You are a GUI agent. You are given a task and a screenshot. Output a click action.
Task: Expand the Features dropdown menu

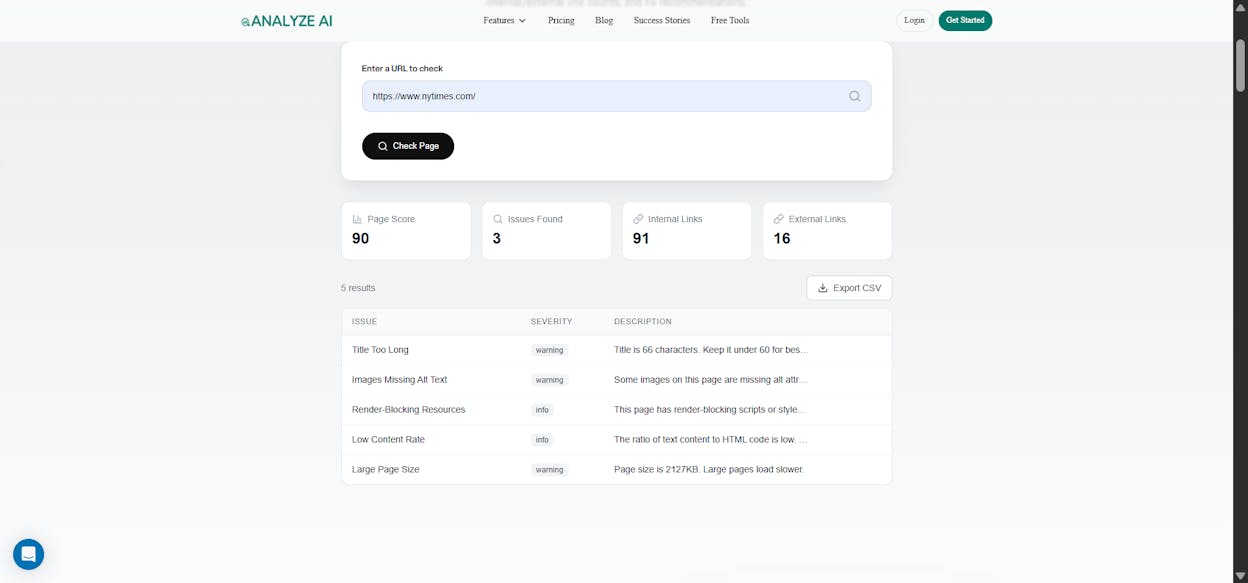point(504,20)
